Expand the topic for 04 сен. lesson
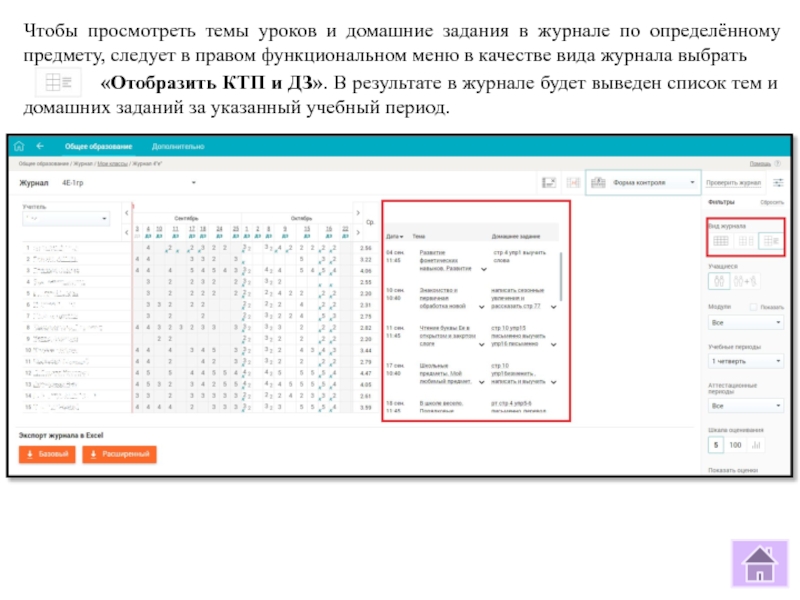 coord(483,269)
